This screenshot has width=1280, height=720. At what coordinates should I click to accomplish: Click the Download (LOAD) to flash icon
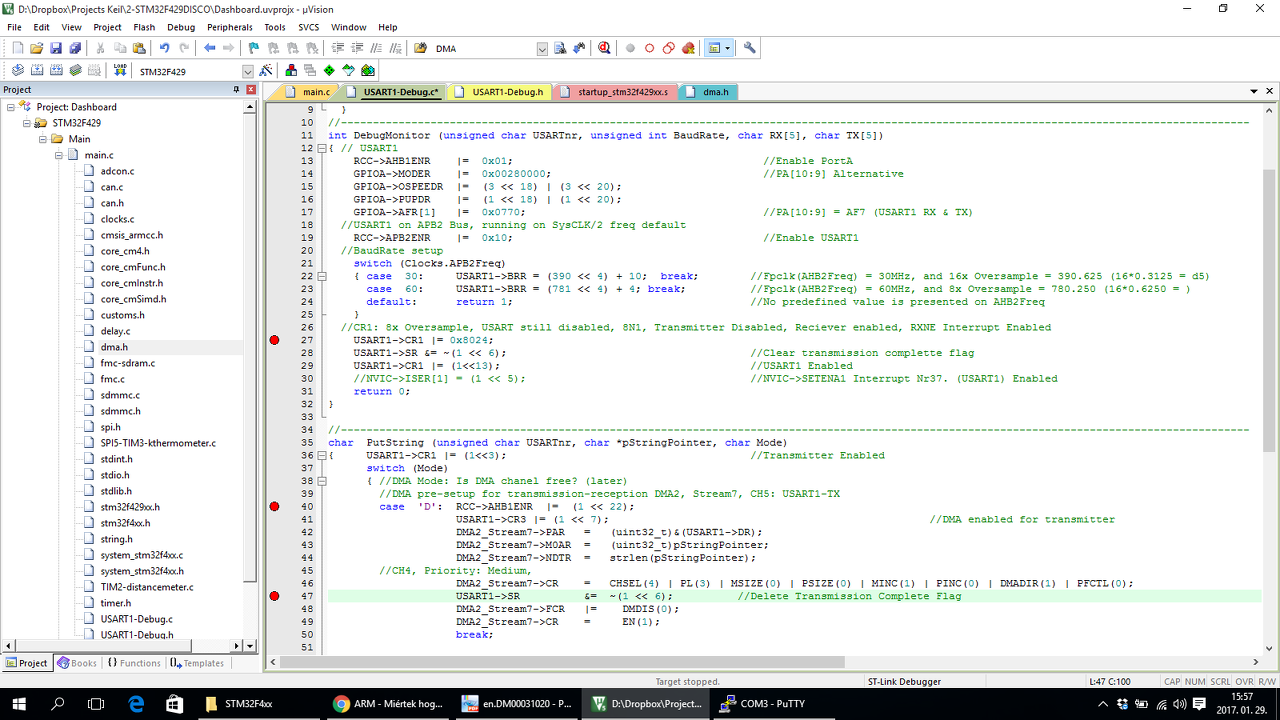coord(120,70)
